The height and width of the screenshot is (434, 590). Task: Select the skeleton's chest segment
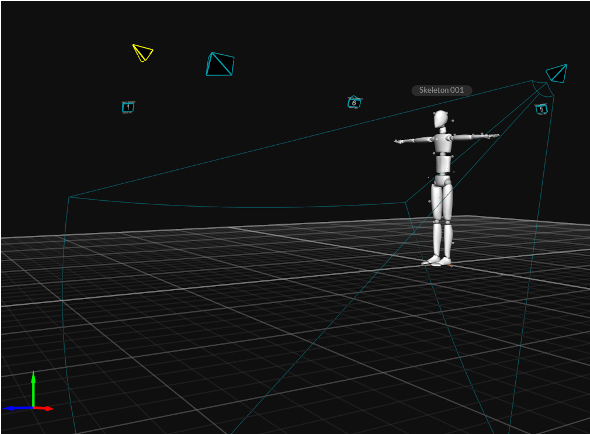pyautogui.click(x=443, y=142)
